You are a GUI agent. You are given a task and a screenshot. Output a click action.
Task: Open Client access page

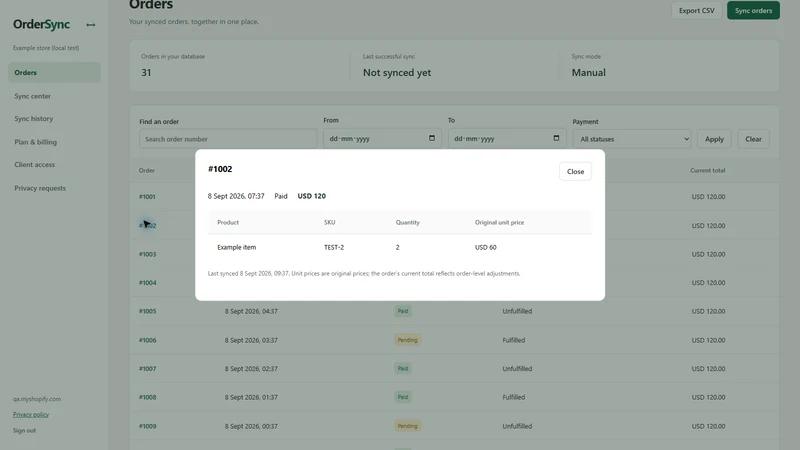click(x=35, y=164)
